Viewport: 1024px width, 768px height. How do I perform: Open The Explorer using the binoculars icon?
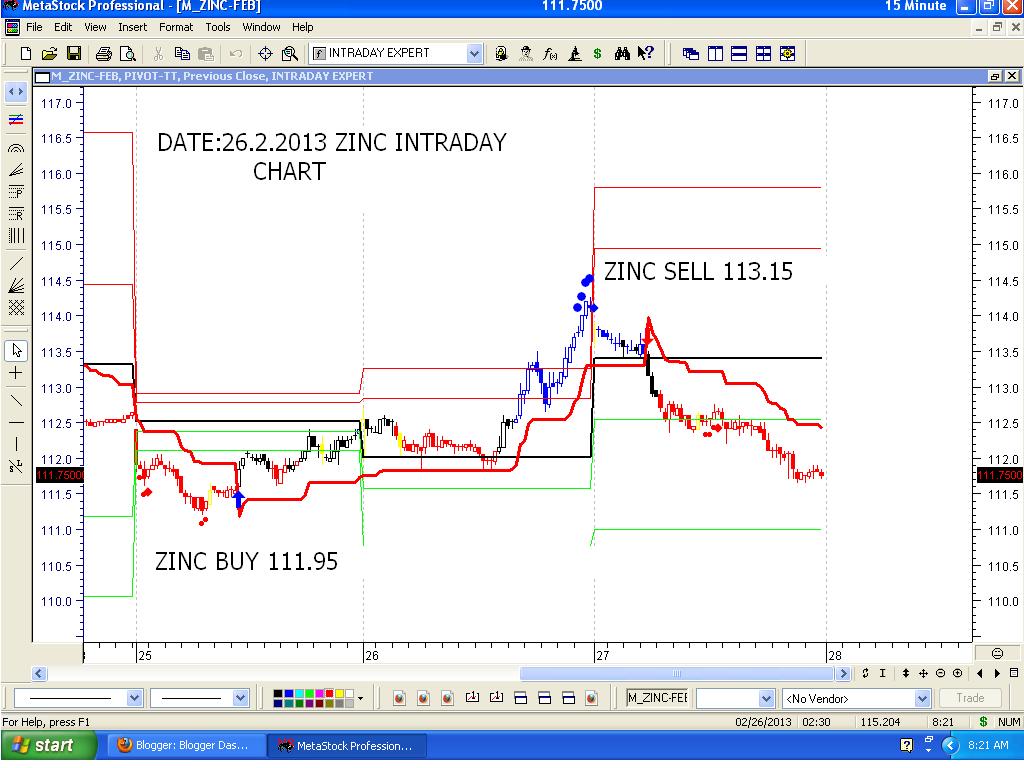click(620, 53)
